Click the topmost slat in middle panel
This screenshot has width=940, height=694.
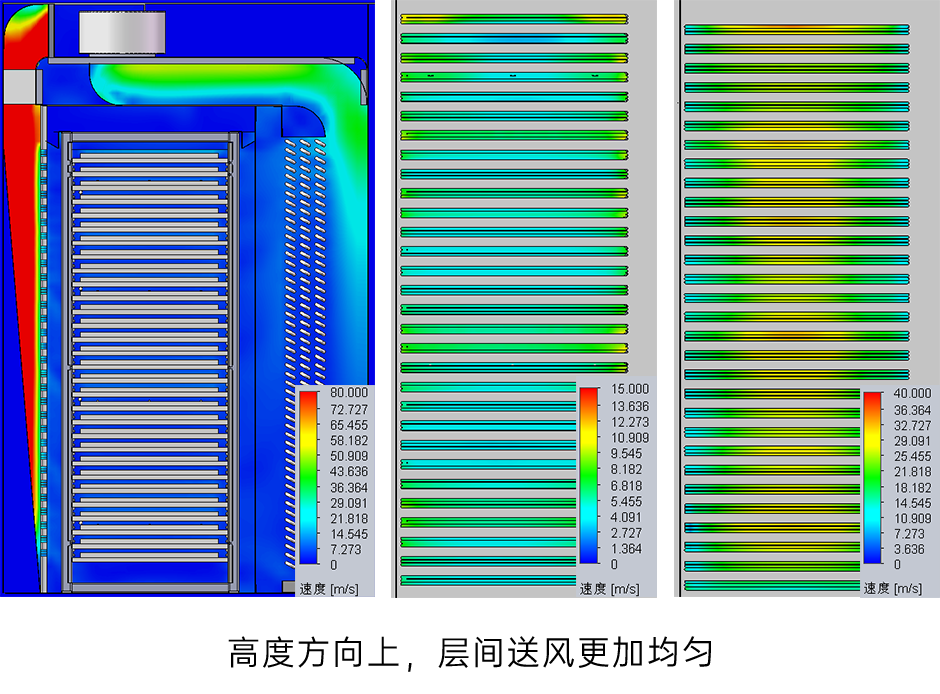click(514, 19)
